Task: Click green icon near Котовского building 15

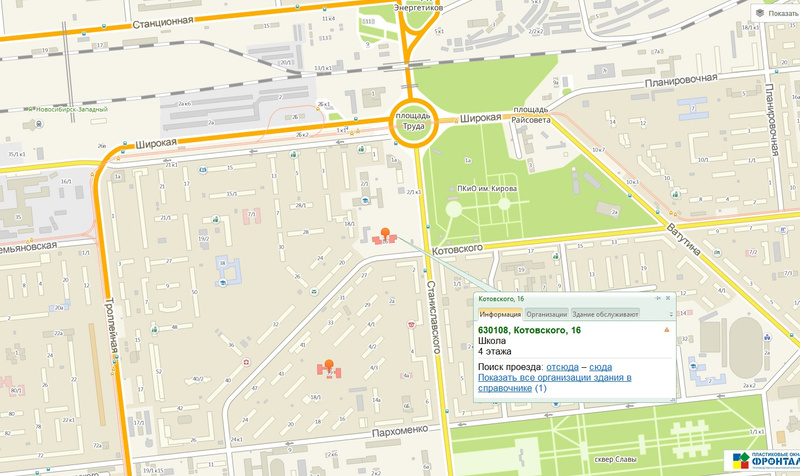Action: pos(556,257)
